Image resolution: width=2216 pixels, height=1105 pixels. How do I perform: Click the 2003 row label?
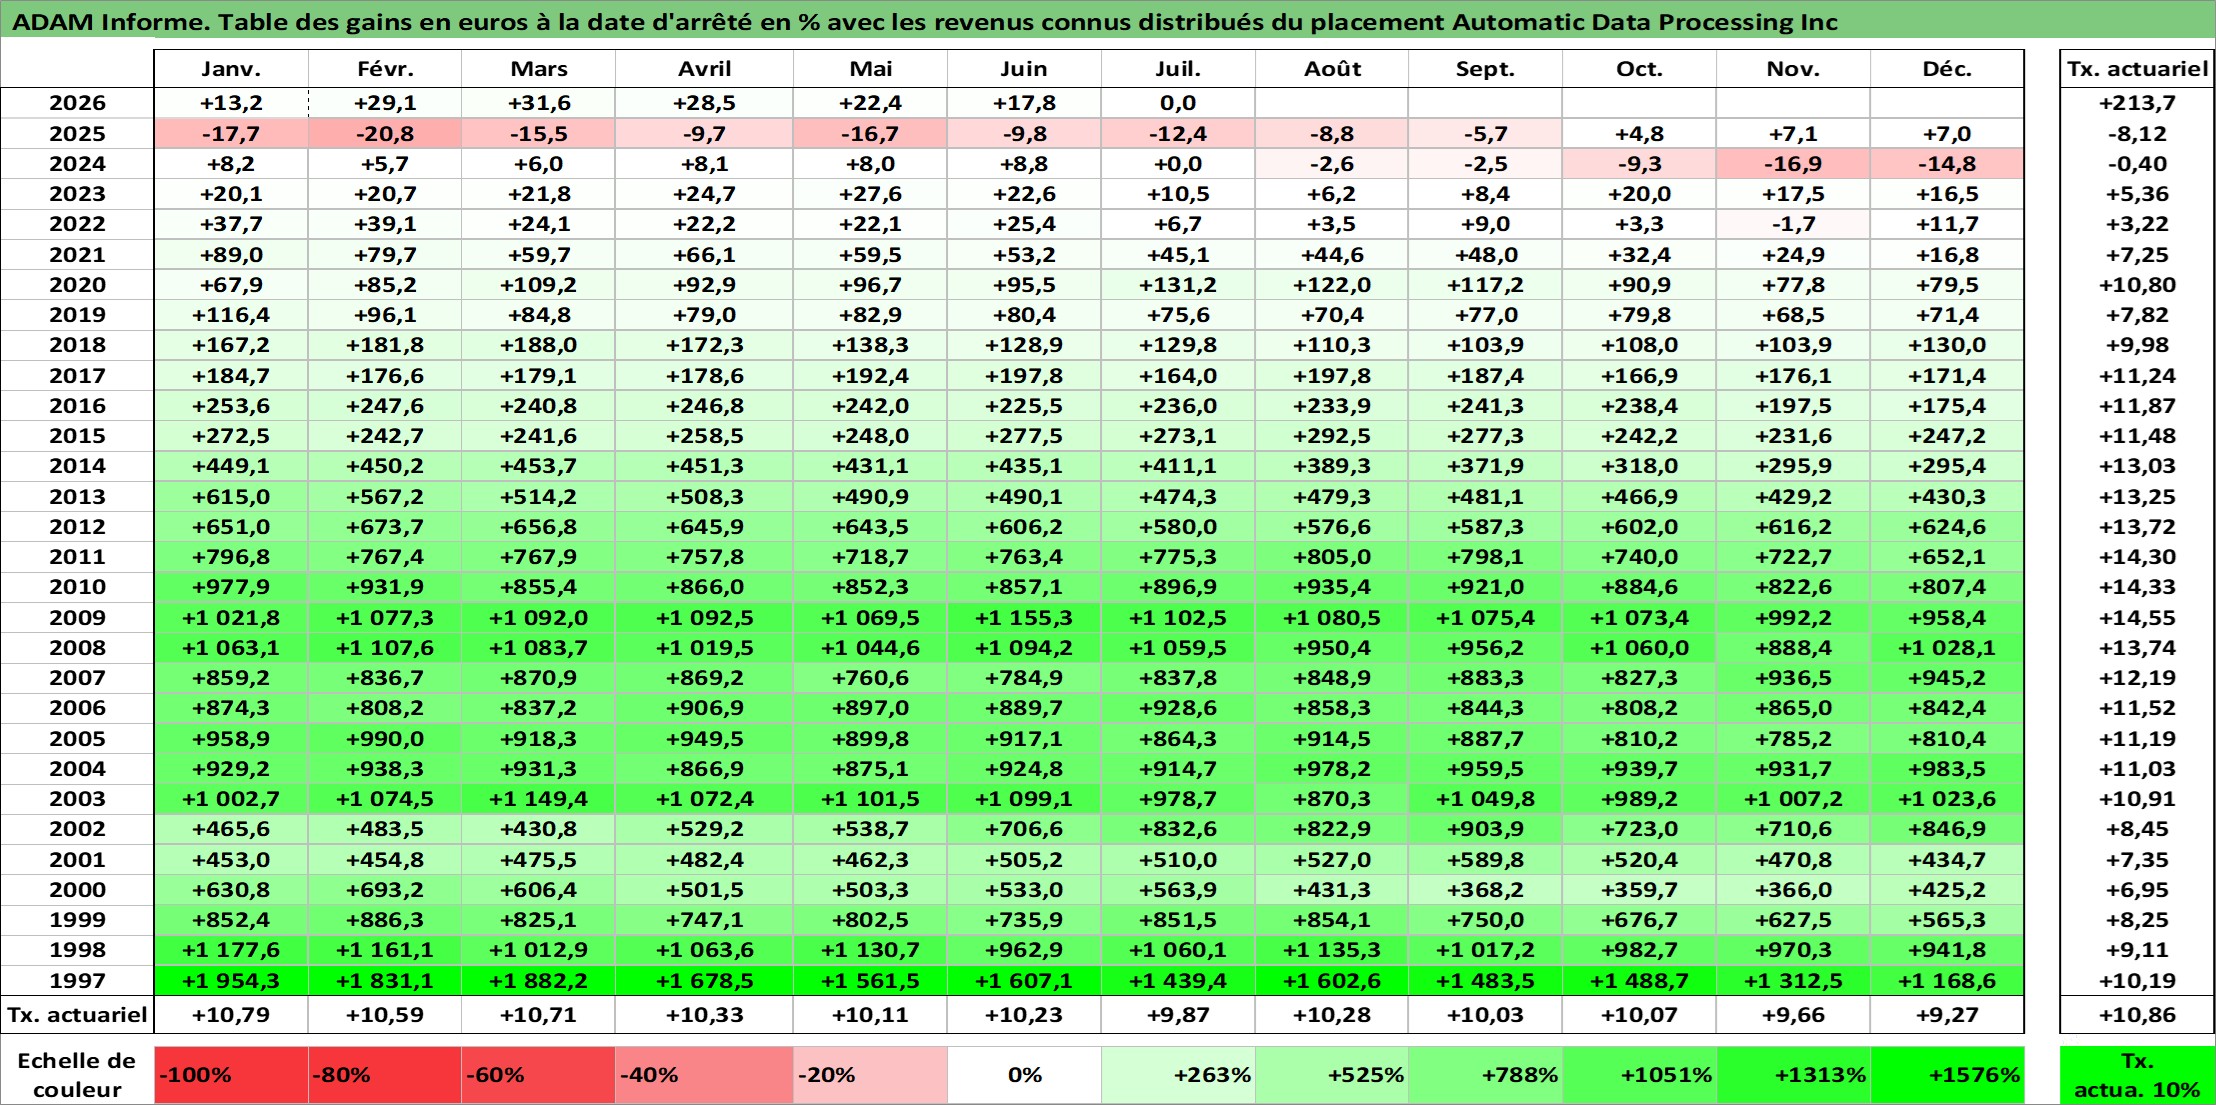[x=77, y=799]
